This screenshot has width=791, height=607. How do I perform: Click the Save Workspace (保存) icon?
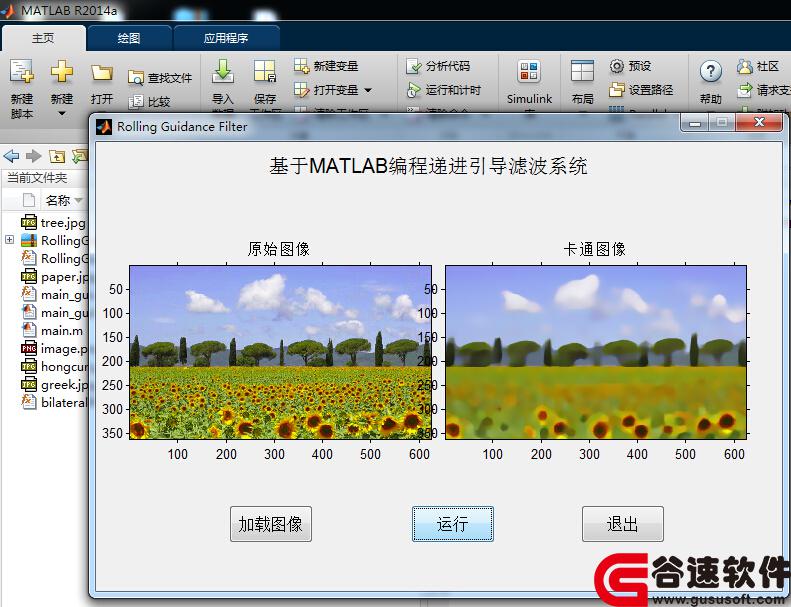click(x=265, y=71)
